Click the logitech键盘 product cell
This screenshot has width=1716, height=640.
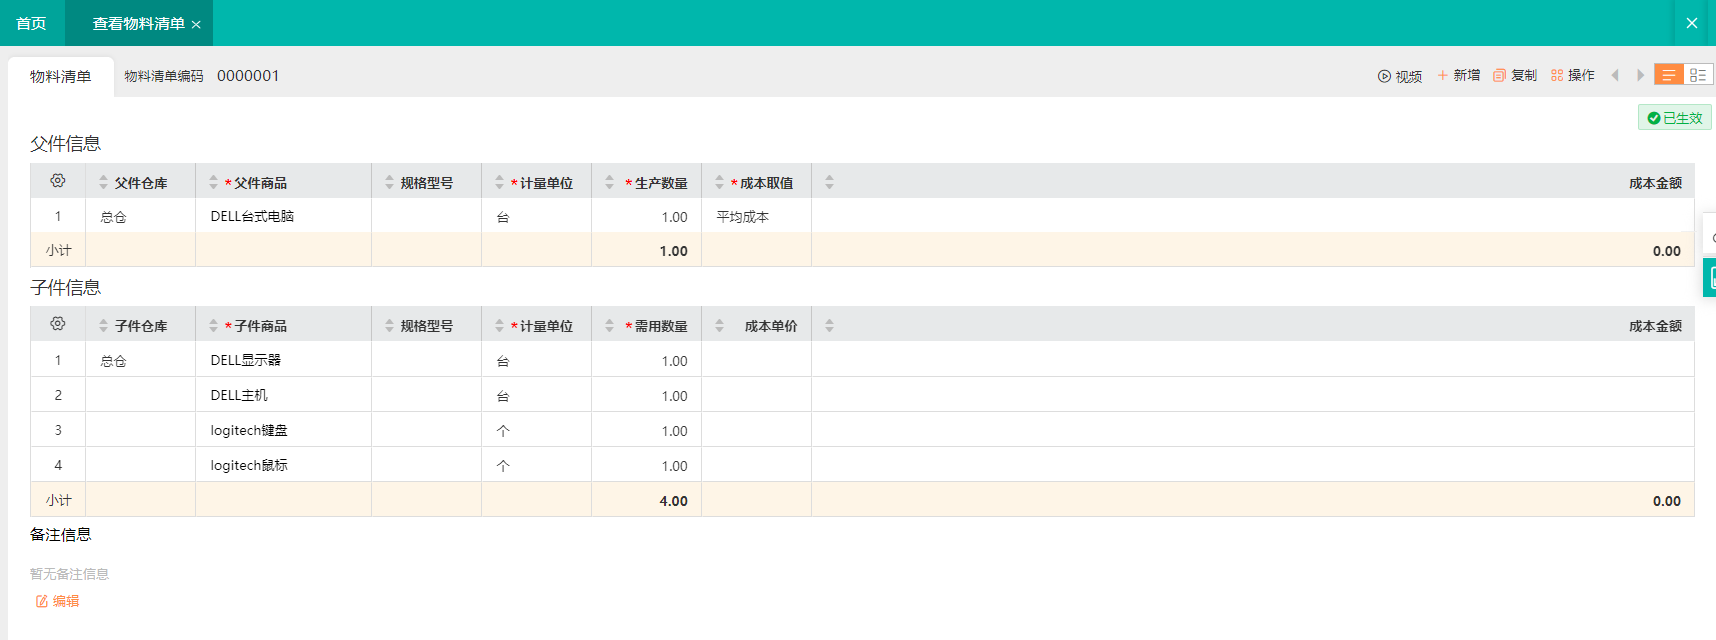(x=249, y=430)
